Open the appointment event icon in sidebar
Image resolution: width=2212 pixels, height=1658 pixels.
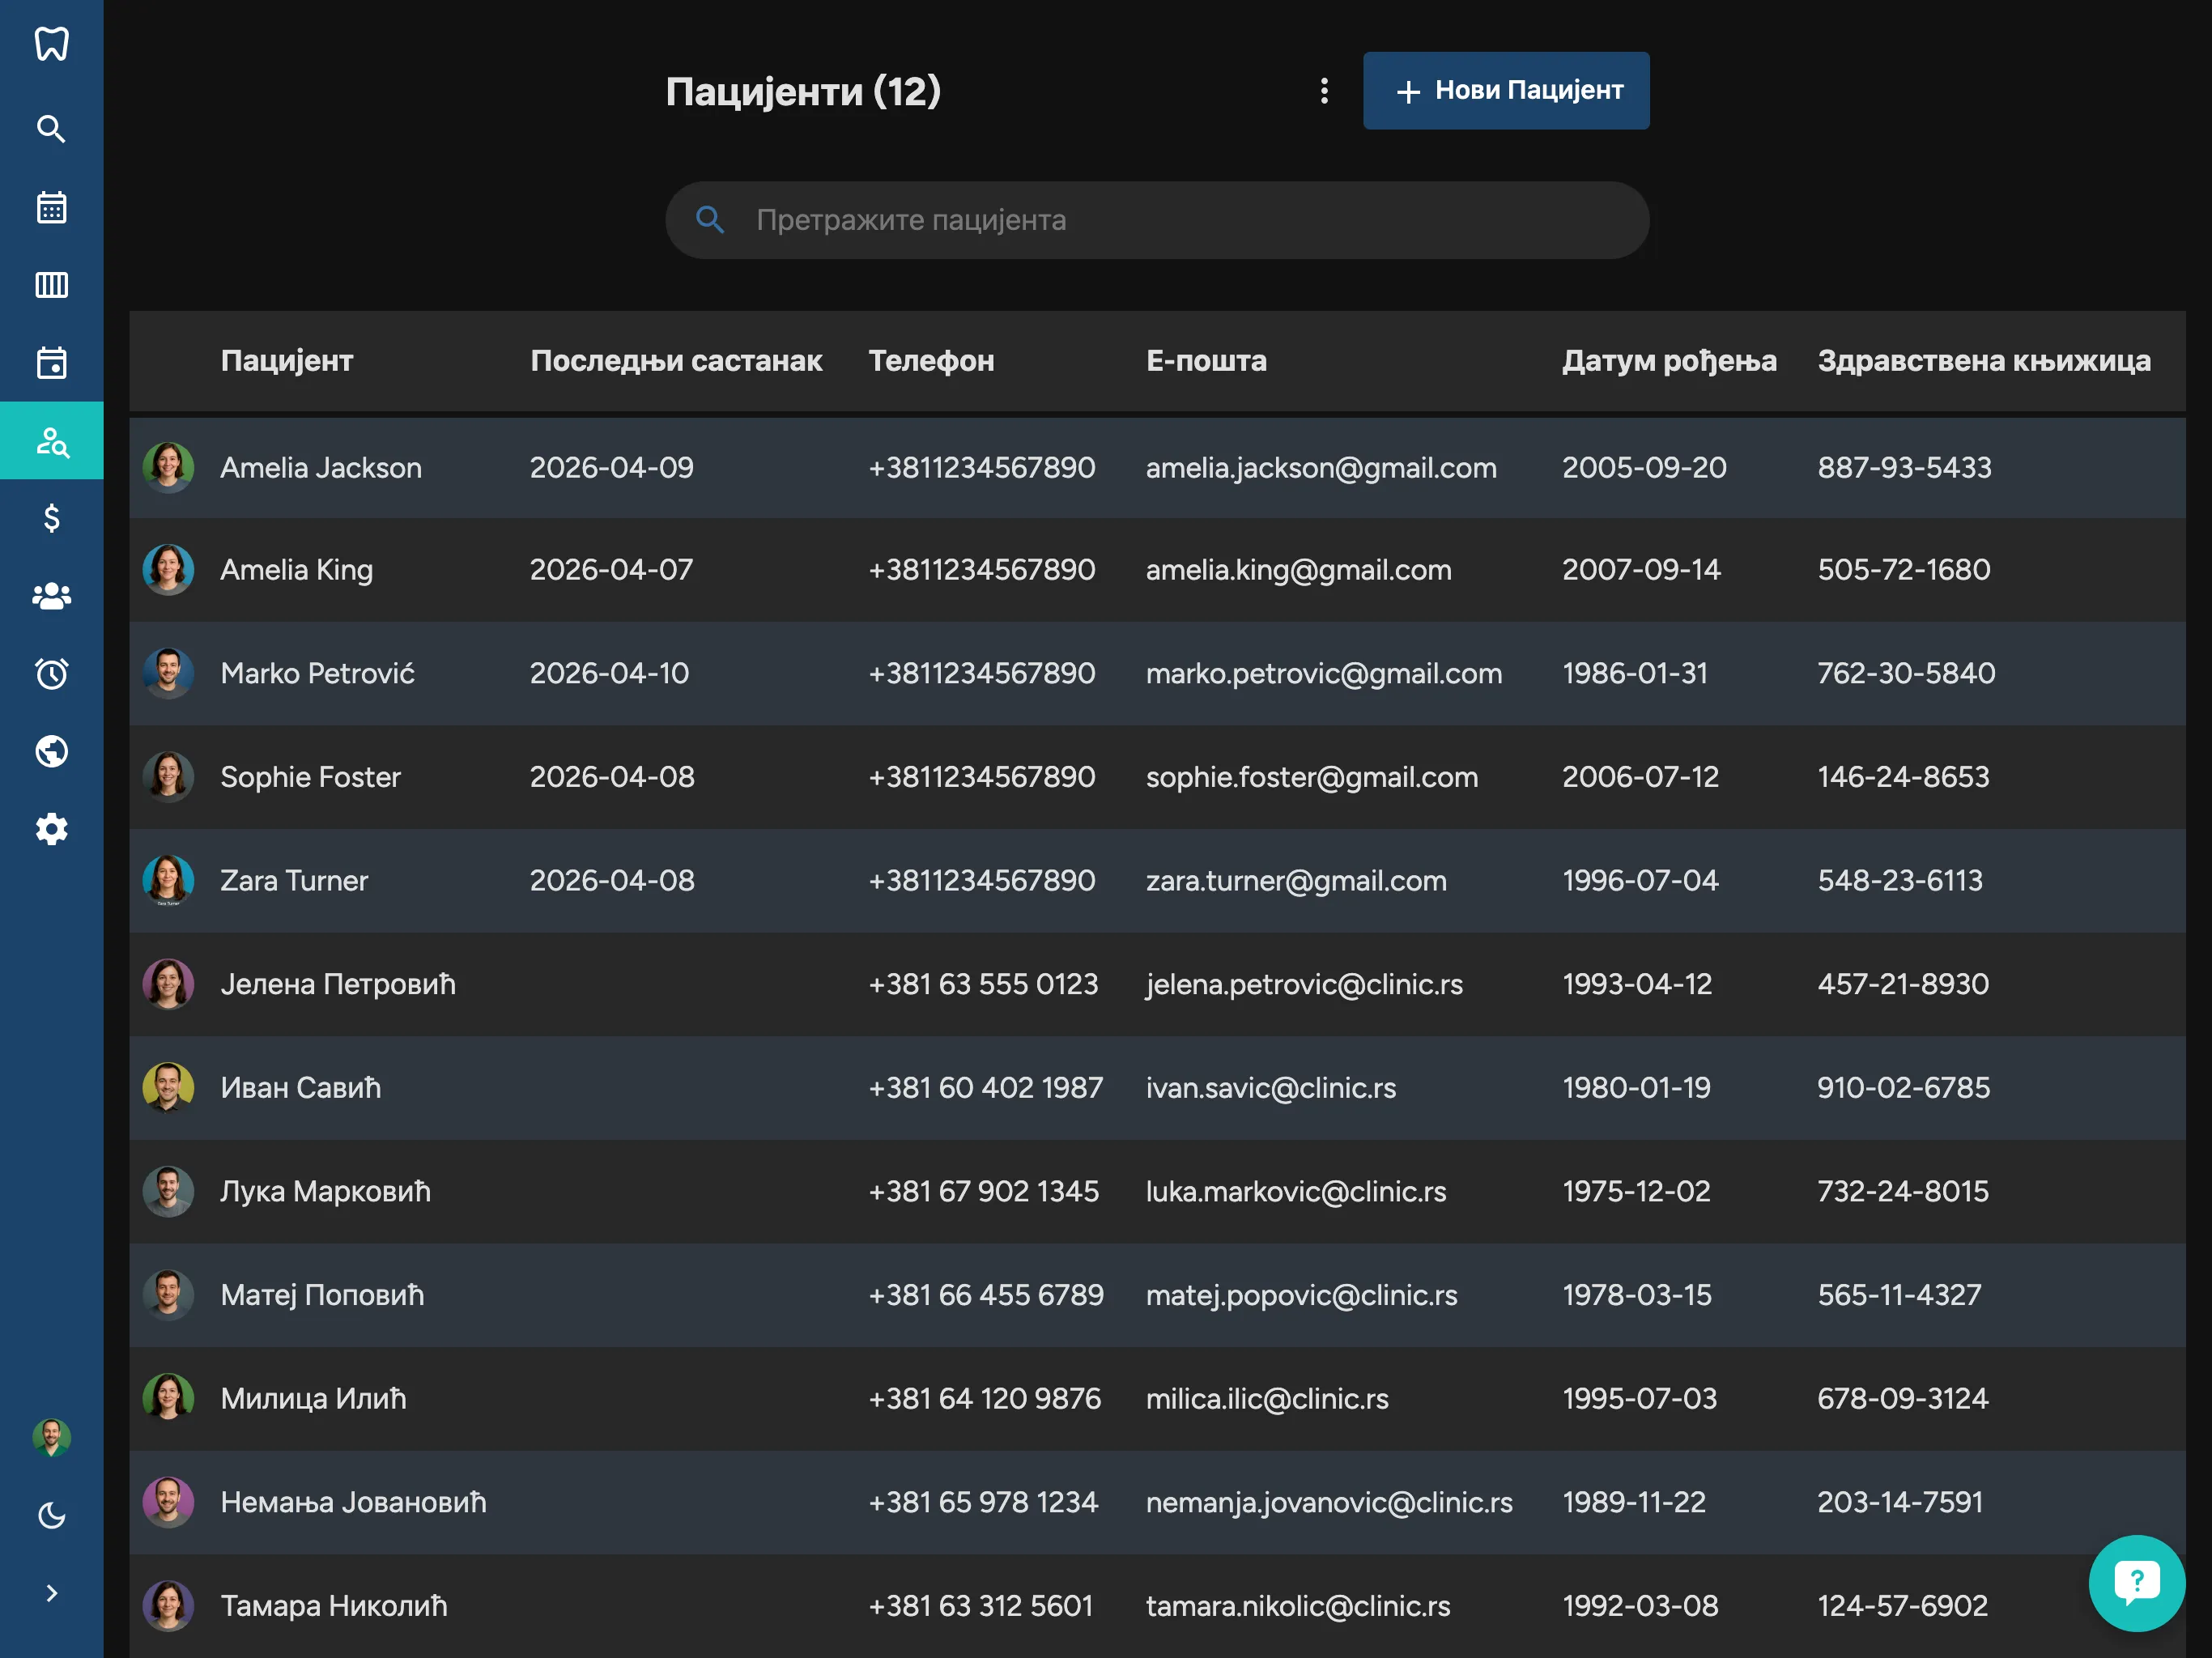tap(51, 363)
